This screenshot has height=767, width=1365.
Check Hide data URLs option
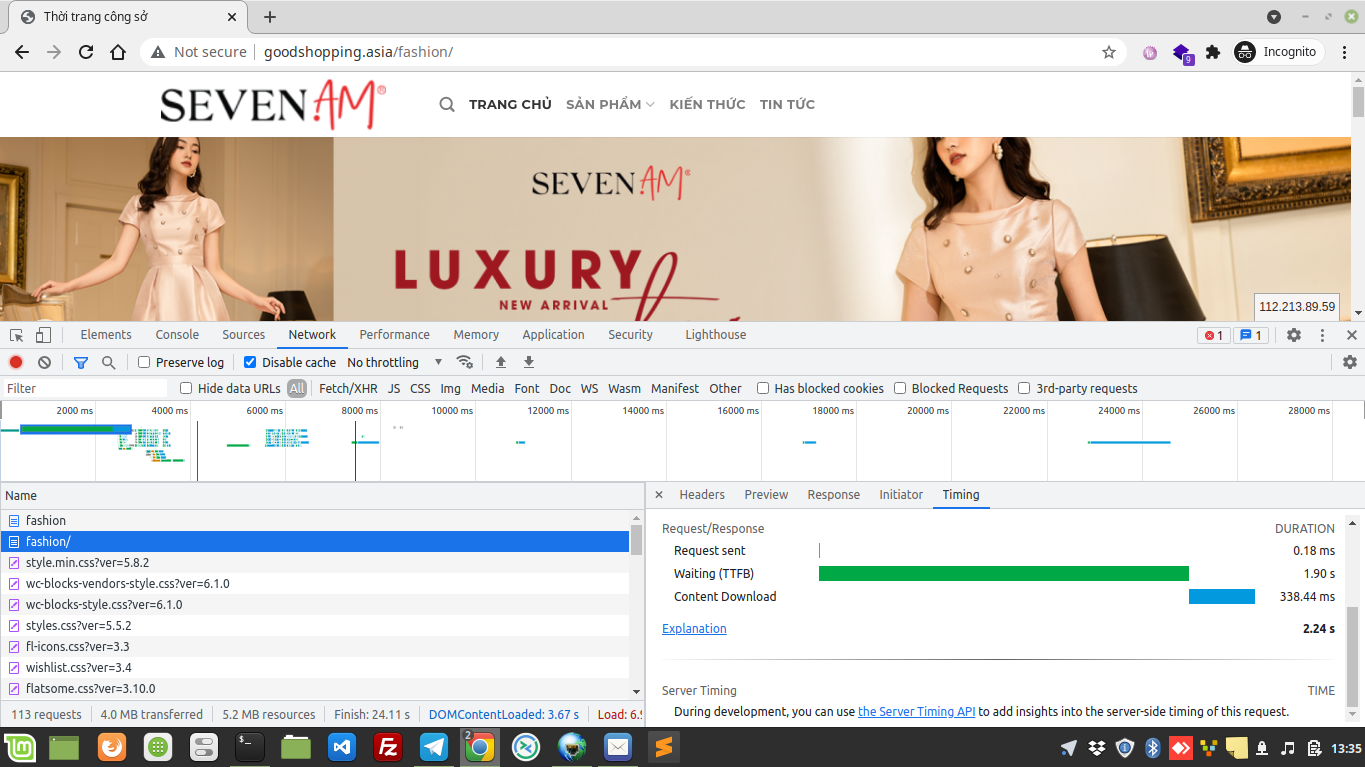186,388
